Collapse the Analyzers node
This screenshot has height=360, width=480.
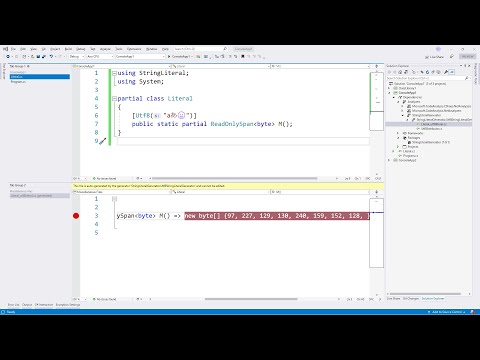(398, 102)
